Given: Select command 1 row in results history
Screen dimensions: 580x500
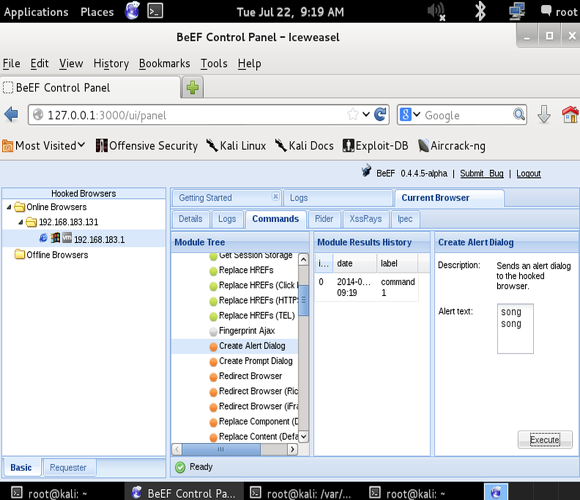Looking at the screenshot, I should pyautogui.click(x=367, y=287).
